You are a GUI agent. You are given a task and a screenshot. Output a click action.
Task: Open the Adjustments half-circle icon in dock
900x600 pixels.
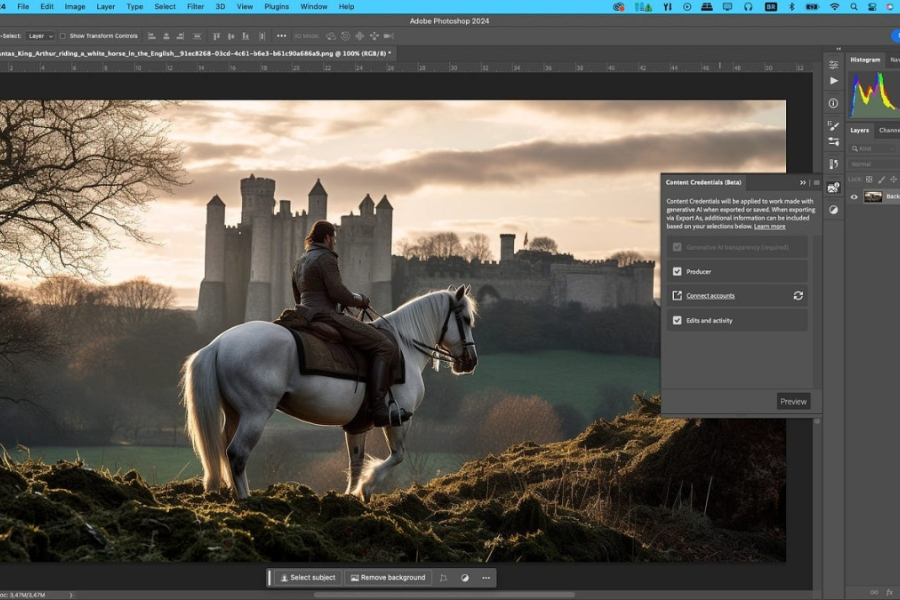coord(834,210)
